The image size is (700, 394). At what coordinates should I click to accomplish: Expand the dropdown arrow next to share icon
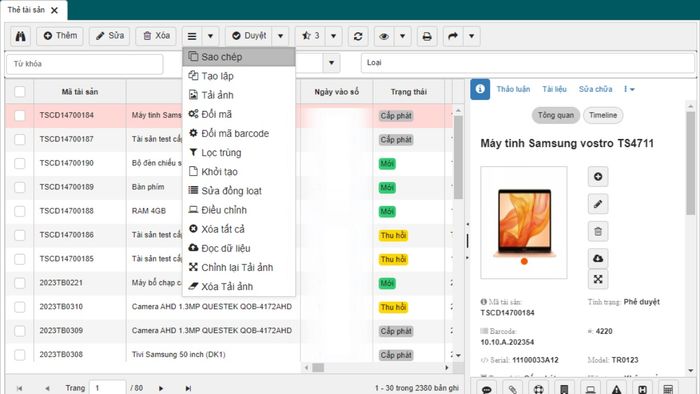[x=471, y=36]
